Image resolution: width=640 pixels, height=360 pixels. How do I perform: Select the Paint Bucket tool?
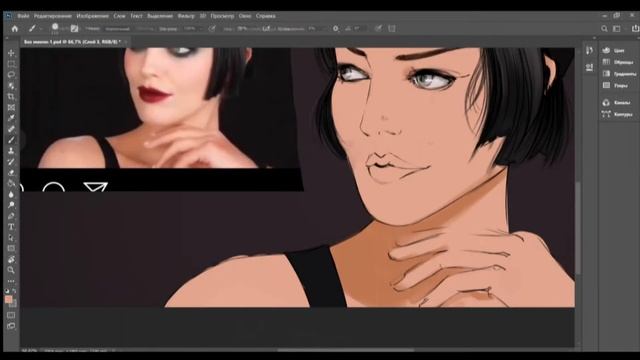pyautogui.click(x=11, y=183)
